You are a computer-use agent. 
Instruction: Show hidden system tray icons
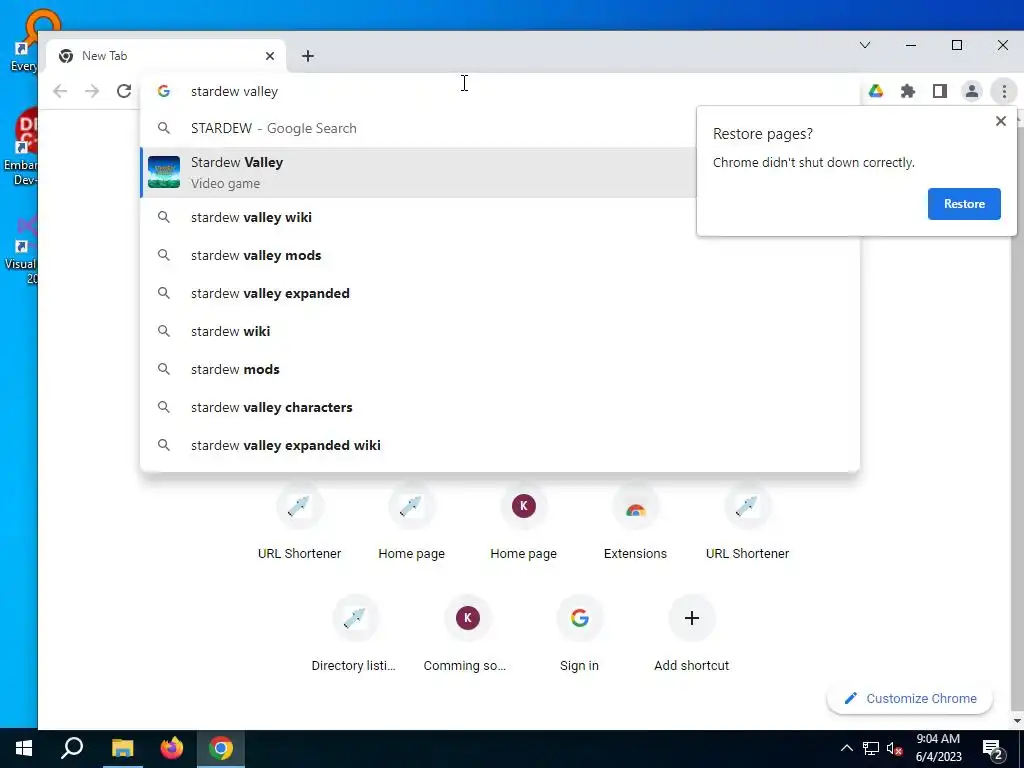pos(846,748)
